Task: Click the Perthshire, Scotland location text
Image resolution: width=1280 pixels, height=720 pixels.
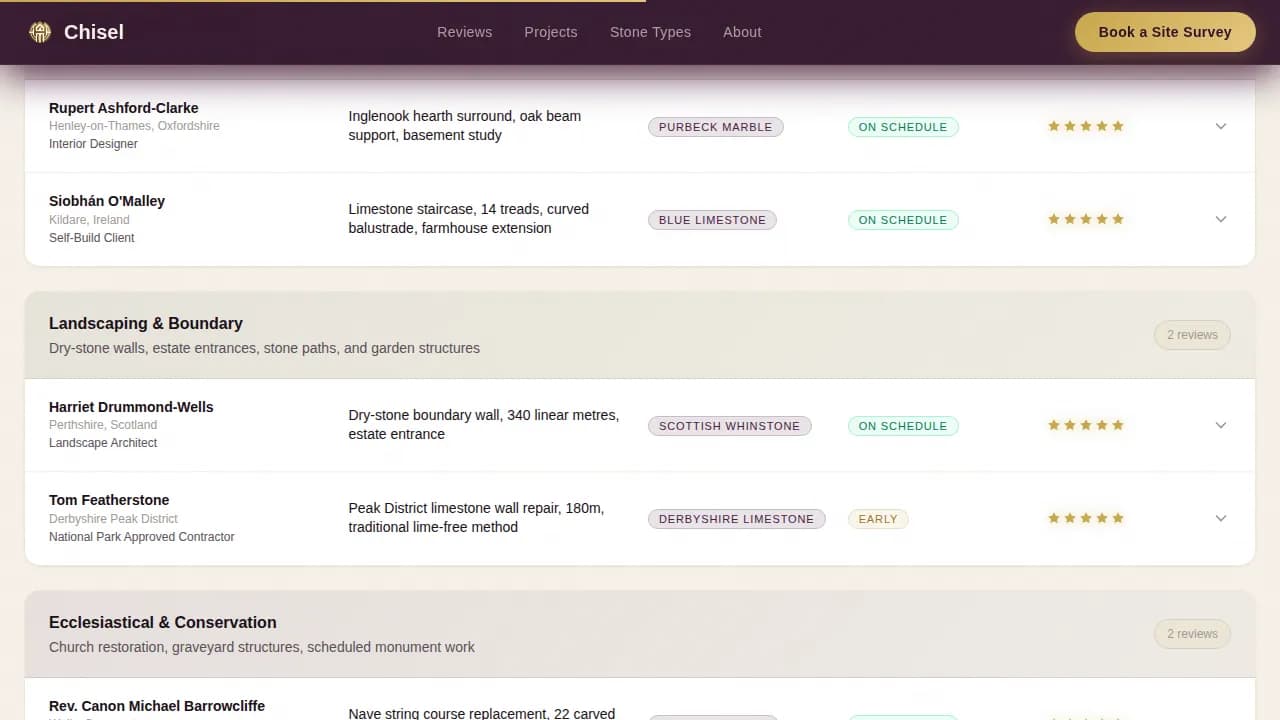Action: (103, 425)
